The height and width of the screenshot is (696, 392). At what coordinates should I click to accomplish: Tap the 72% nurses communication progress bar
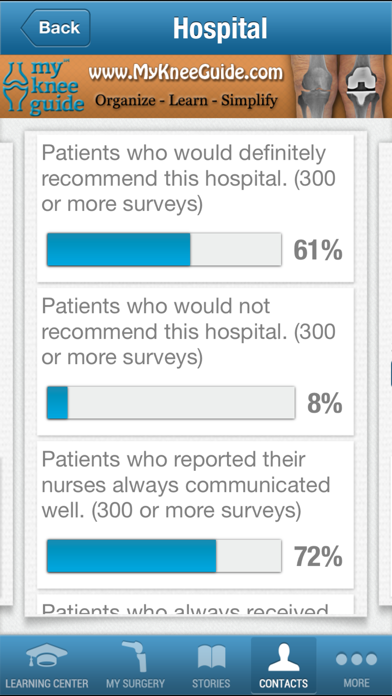tap(164, 556)
